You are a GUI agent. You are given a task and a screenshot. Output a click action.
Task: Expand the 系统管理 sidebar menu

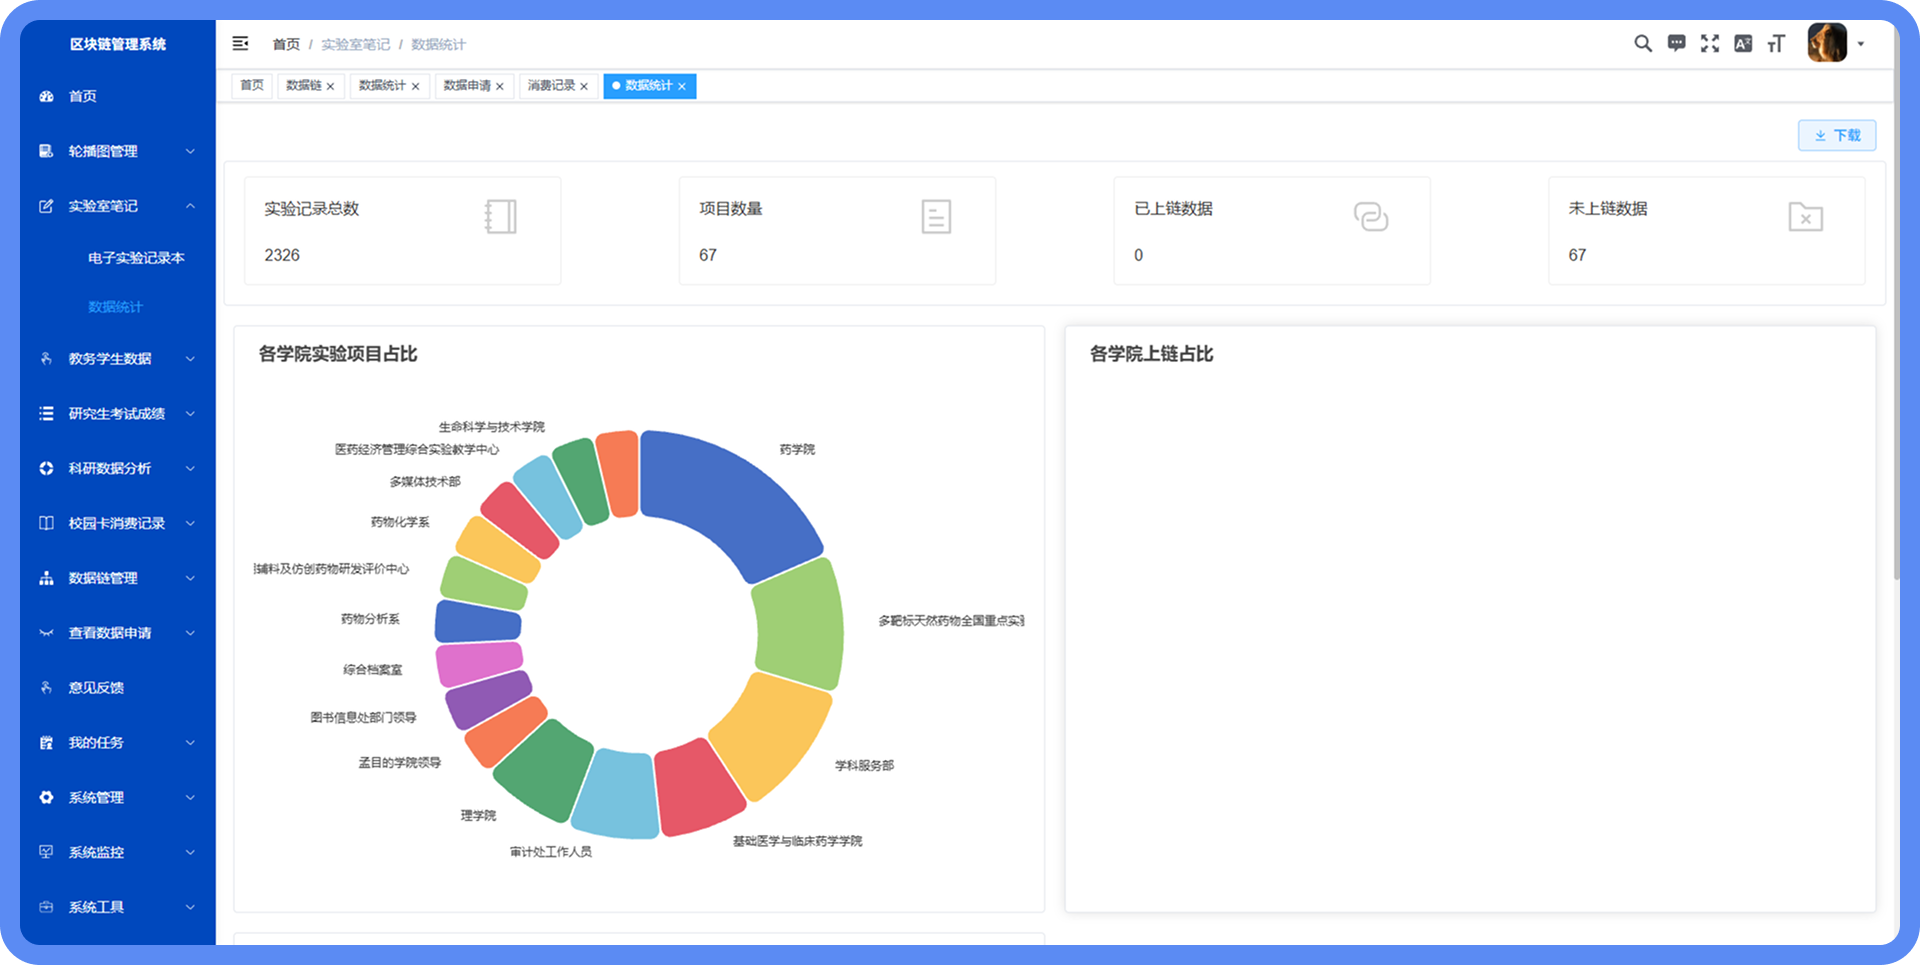117,797
